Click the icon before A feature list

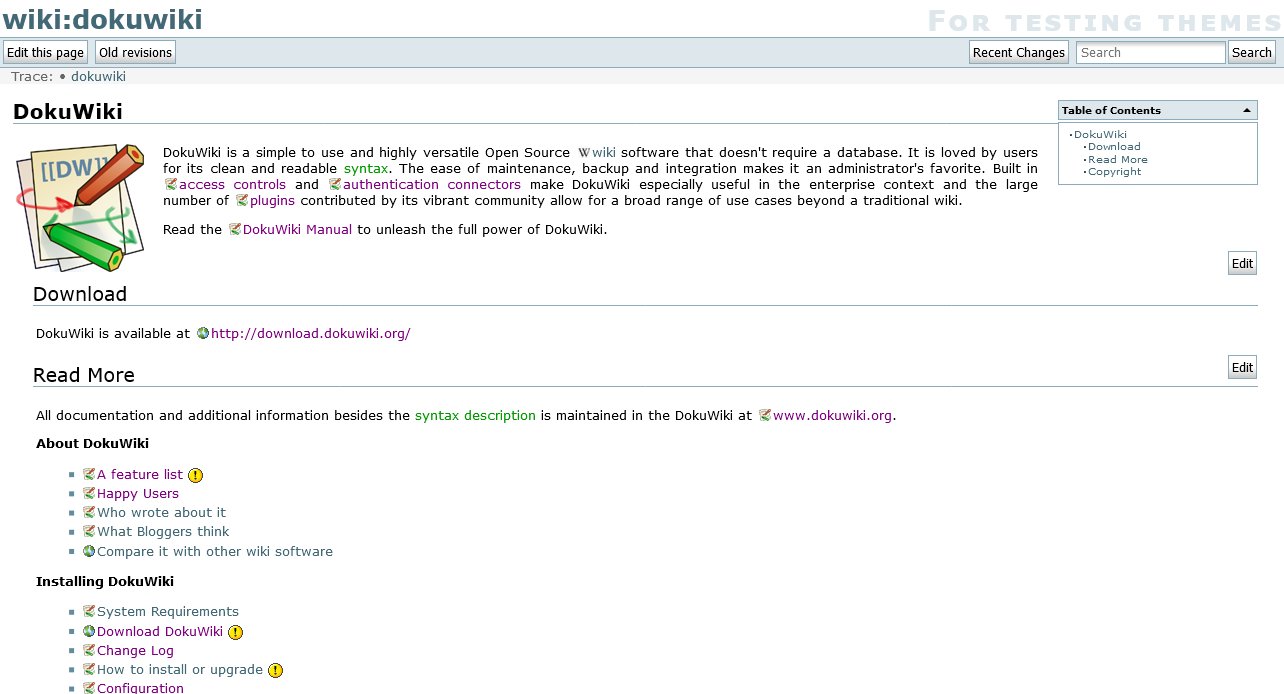[89, 475]
